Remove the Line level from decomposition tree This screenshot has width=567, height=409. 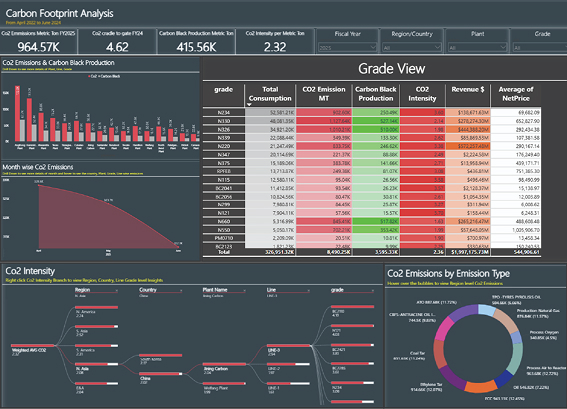coord(308,290)
